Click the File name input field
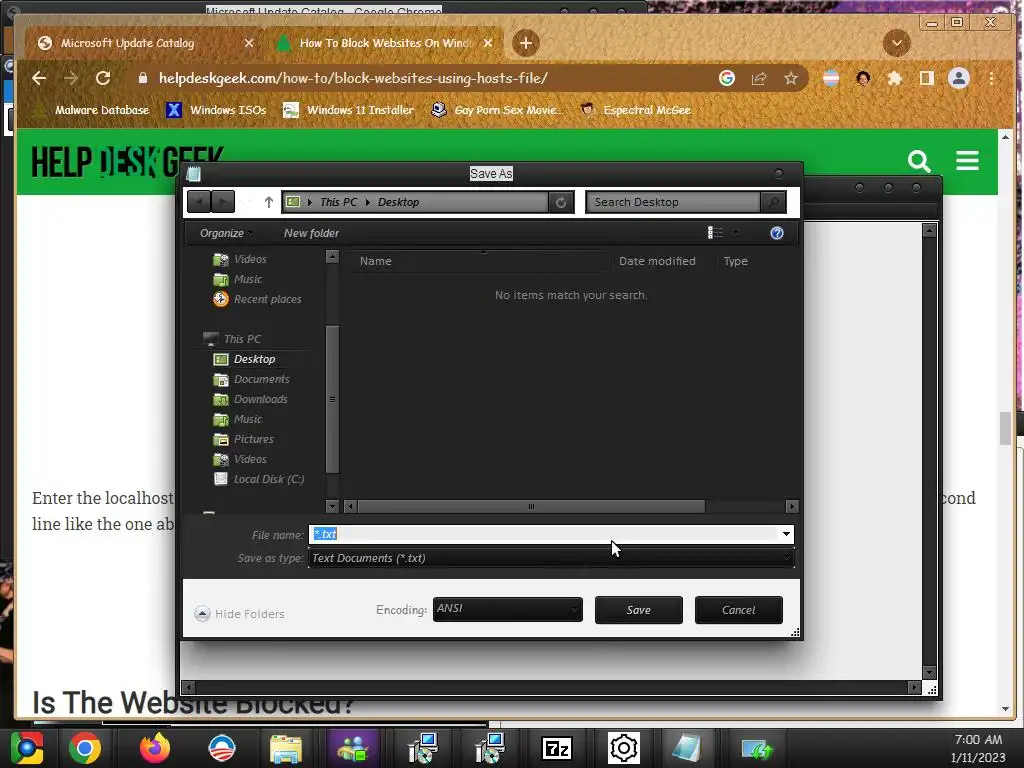 544,534
